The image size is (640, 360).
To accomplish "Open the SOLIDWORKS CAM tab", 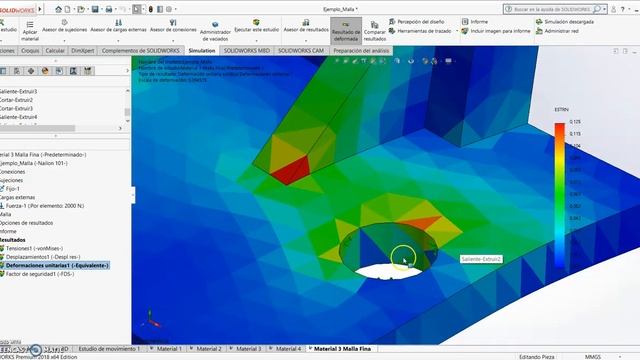I will click(301, 51).
